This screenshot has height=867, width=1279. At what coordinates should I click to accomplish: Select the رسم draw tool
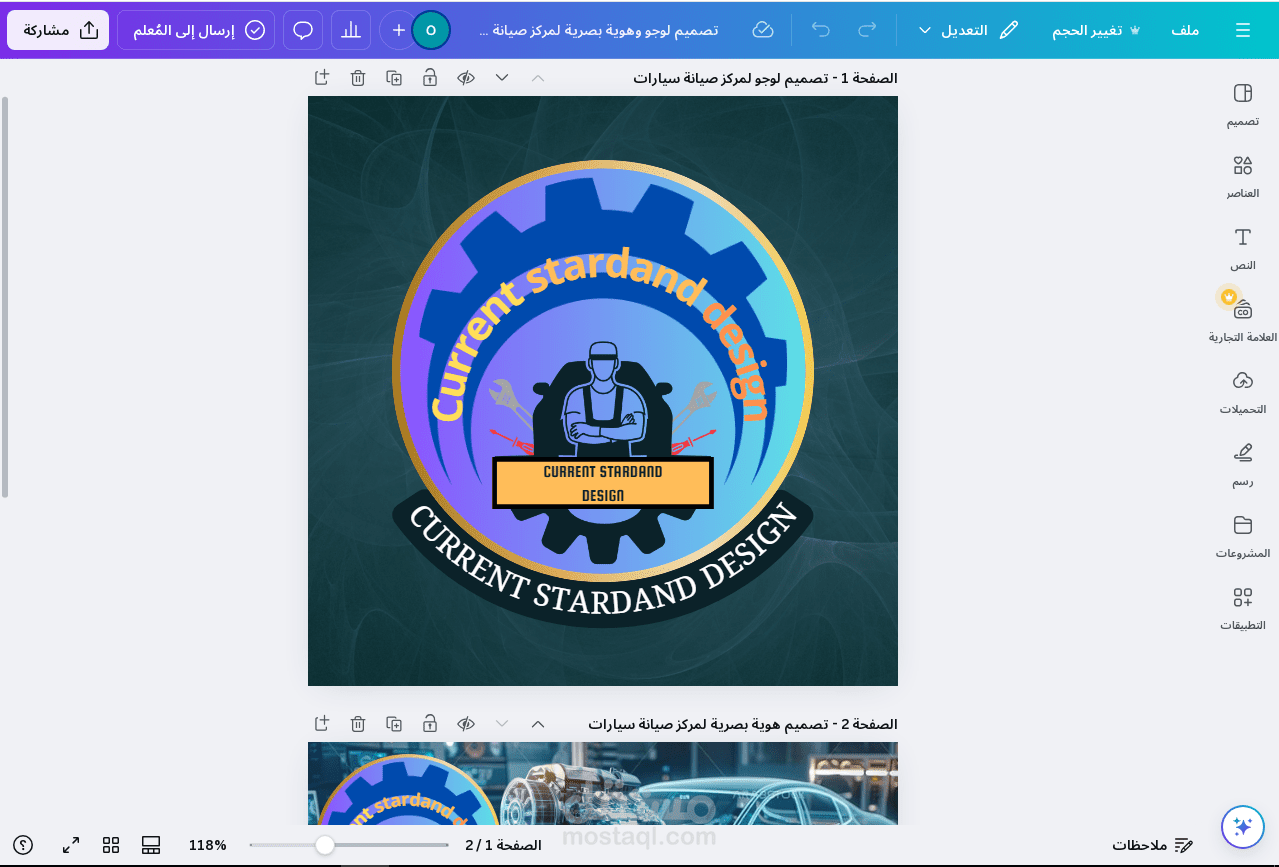[1243, 465]
